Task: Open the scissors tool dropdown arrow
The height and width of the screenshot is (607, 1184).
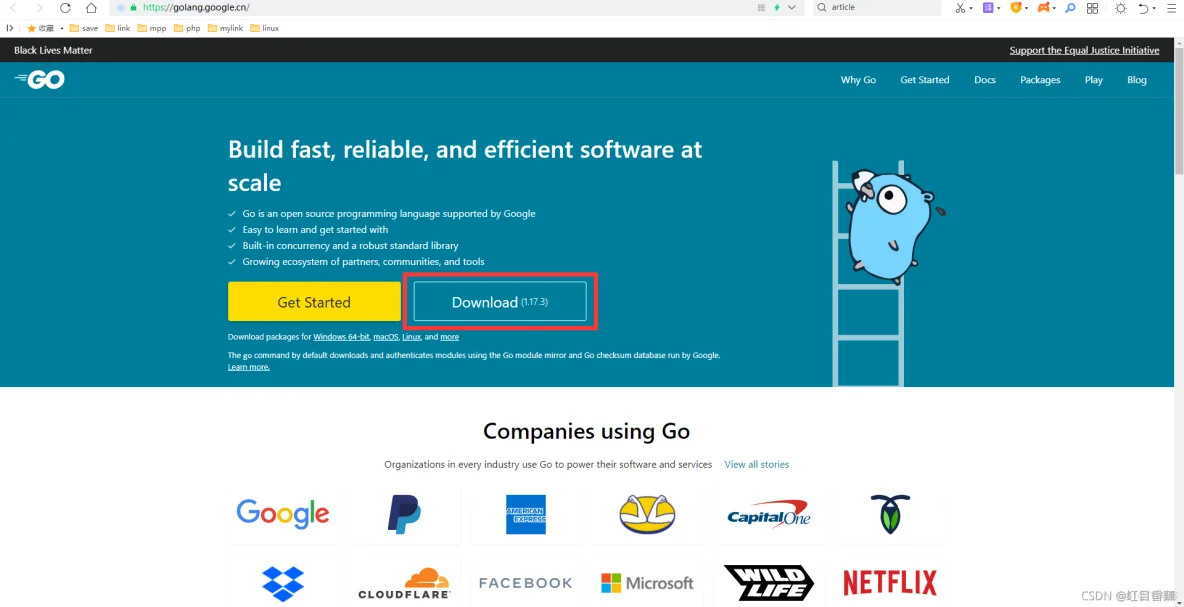Action: 970,8
